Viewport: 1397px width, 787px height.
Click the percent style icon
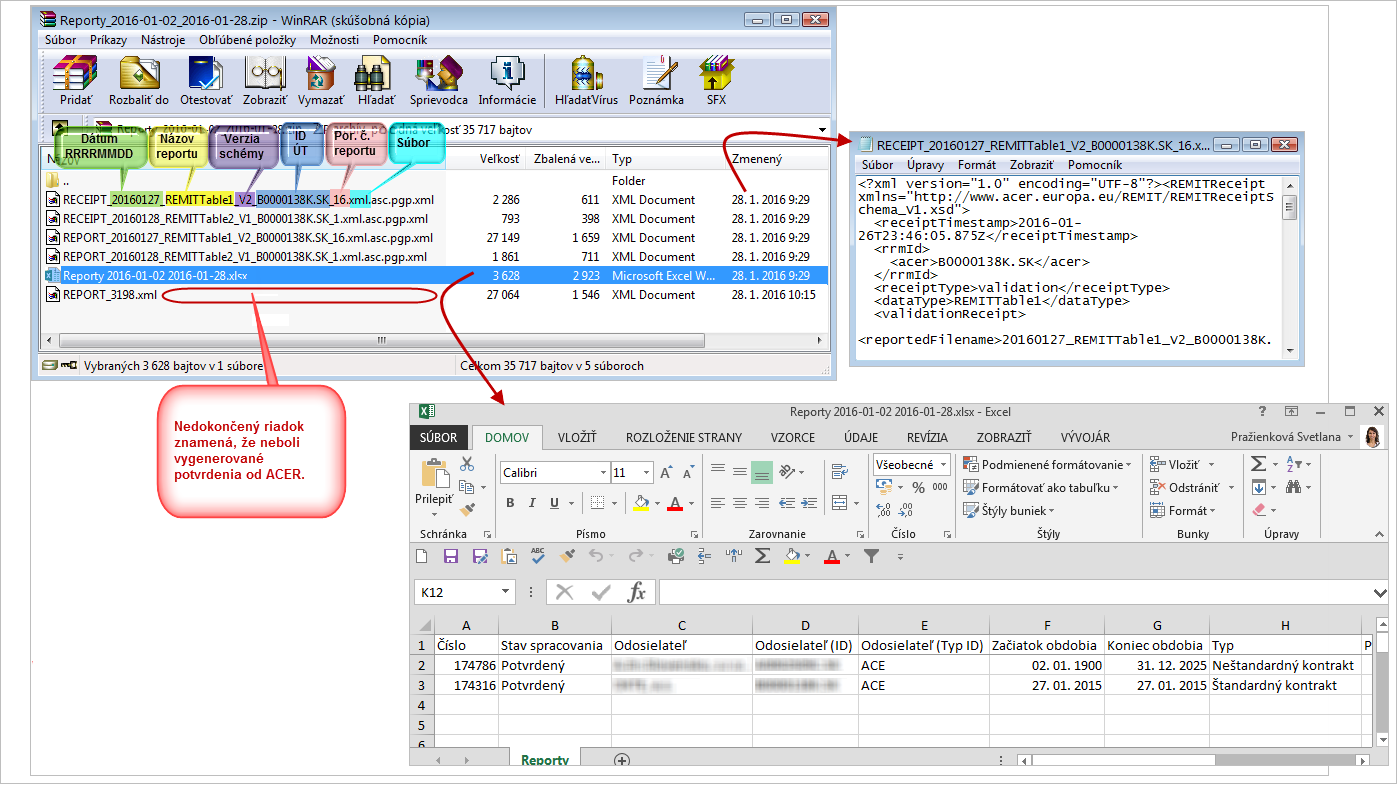tap(918, 487)
